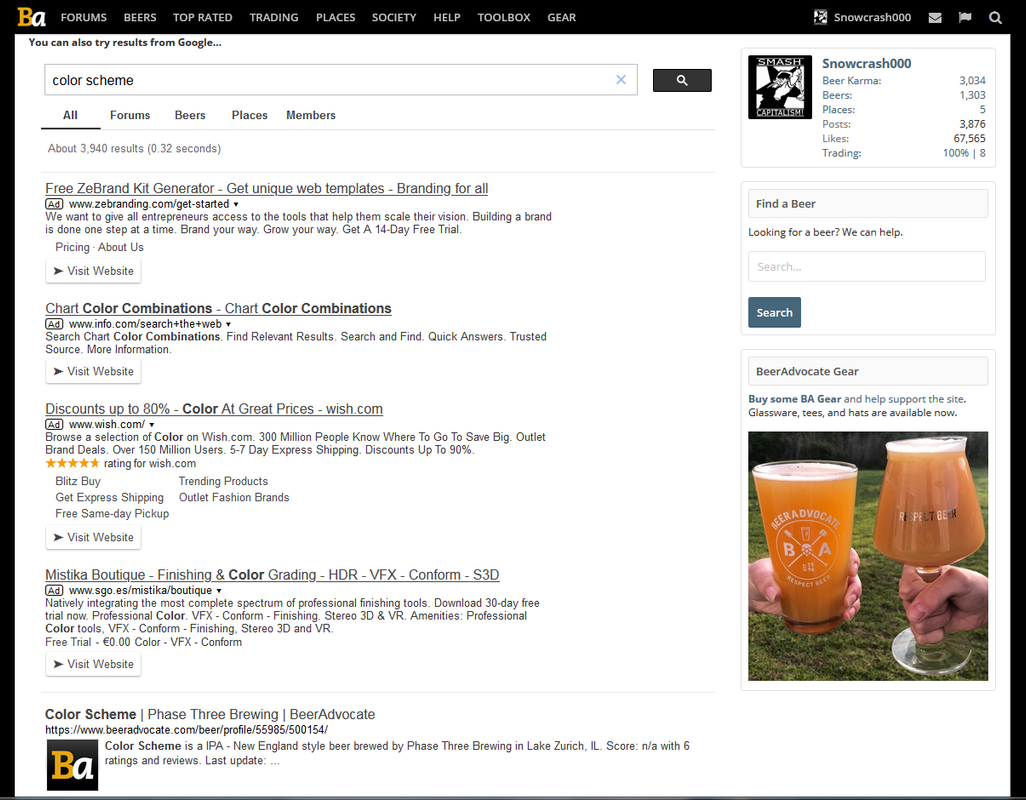The width and height of the screenshot is (1026, 800).
Task: Switch to the Members results tab
Action: click(x=311, y=115)
